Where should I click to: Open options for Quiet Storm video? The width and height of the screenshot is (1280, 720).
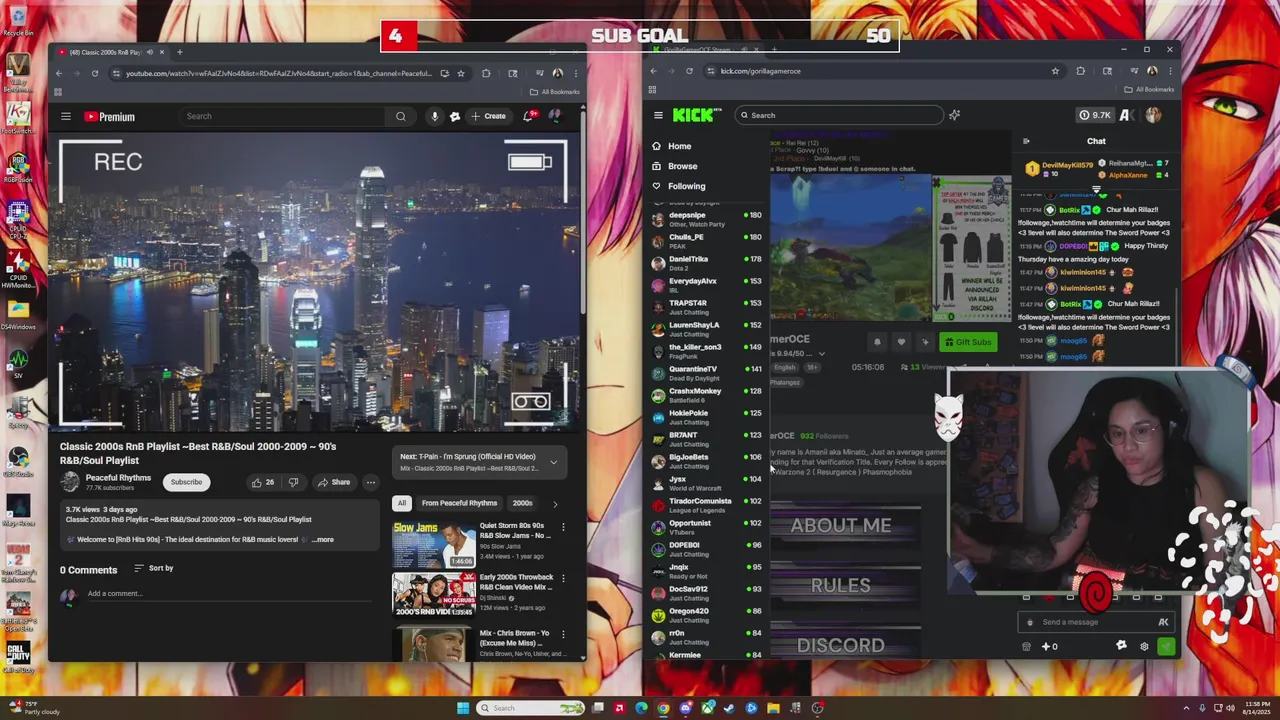[x=563, y=527]
